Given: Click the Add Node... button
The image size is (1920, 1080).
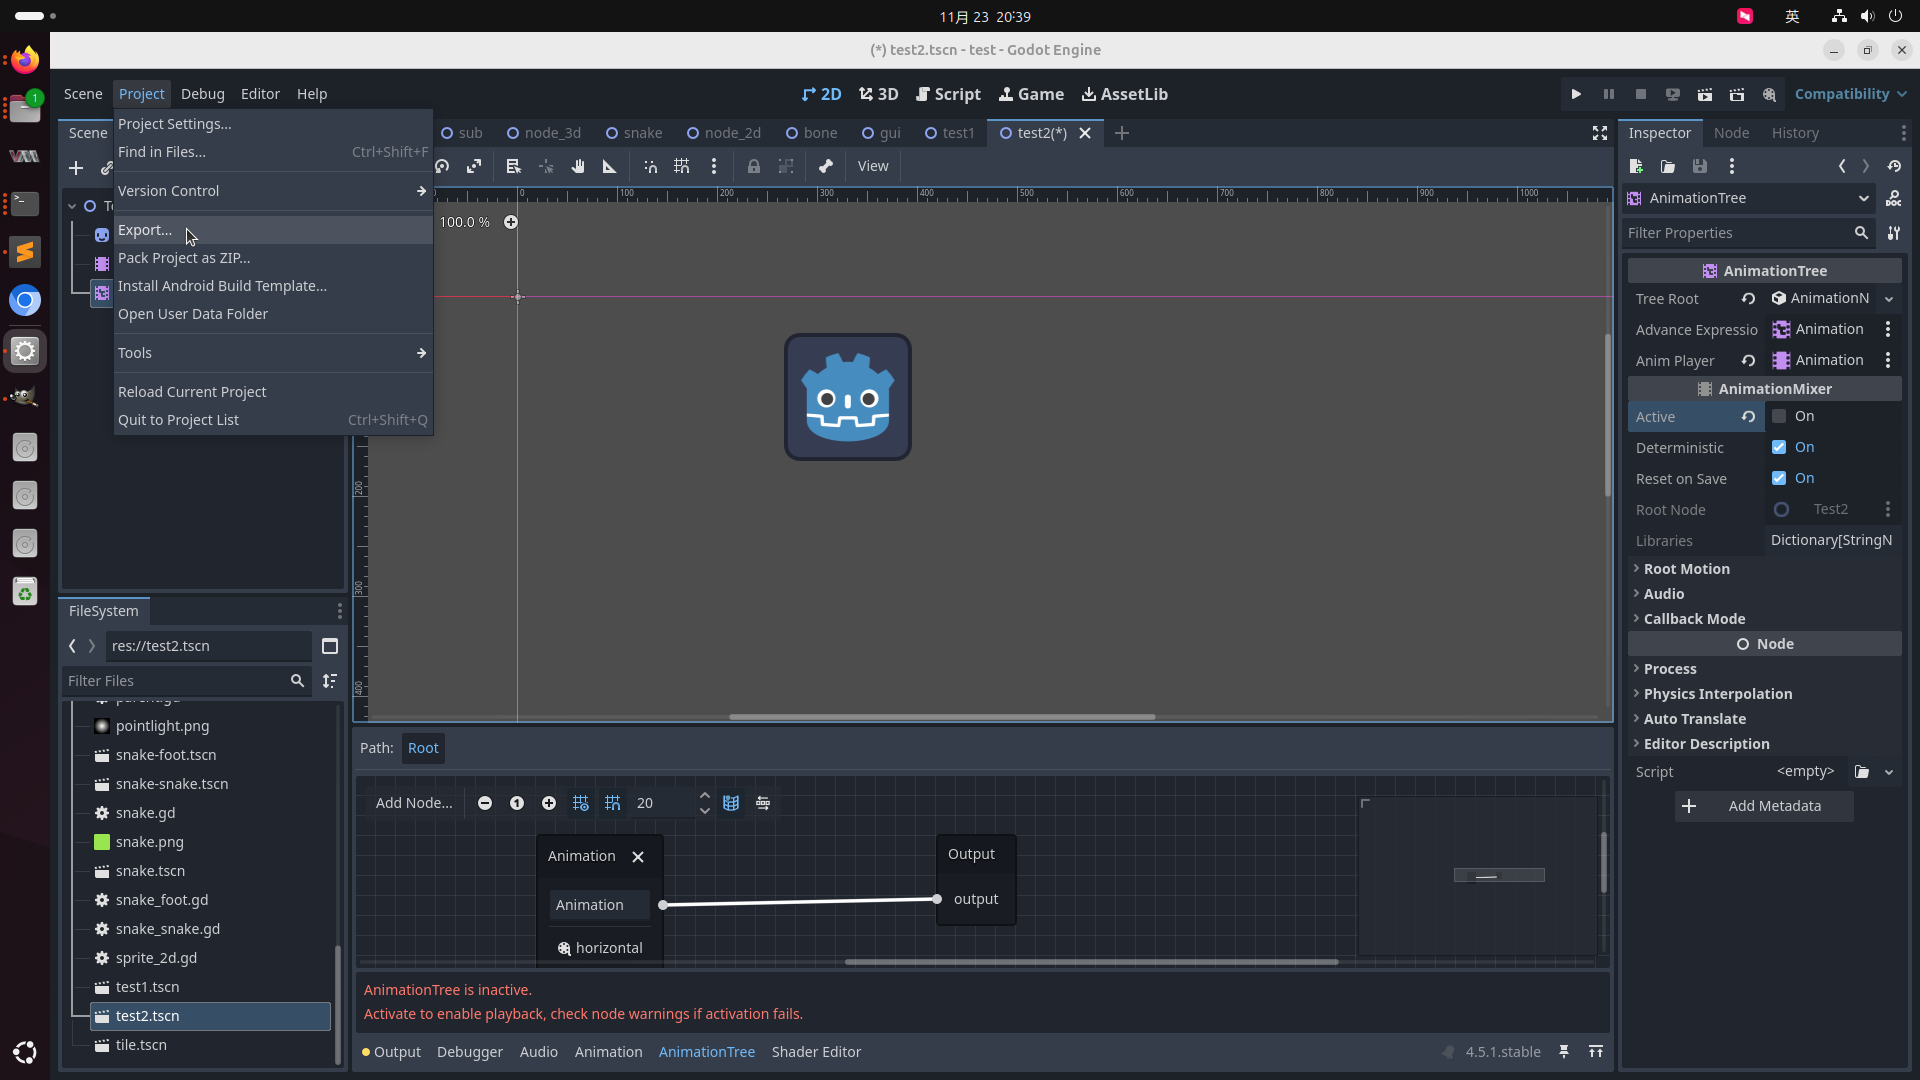Looking at the screenshot, I should coord(414,803).
